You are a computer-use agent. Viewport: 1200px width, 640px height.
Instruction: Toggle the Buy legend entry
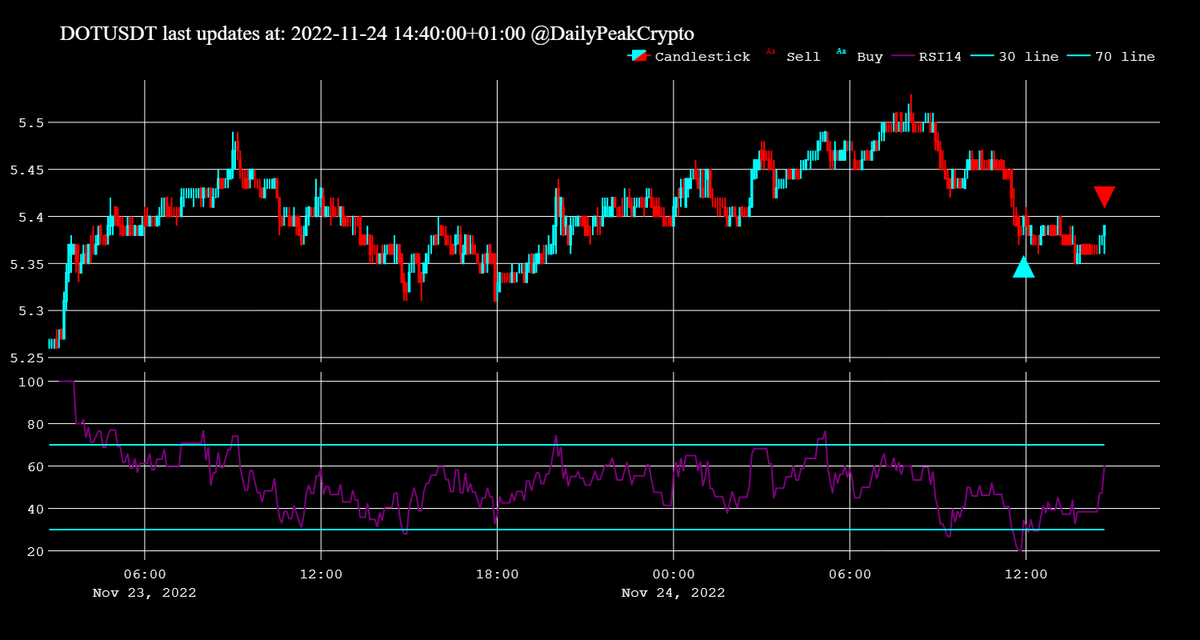click(860, 57)
